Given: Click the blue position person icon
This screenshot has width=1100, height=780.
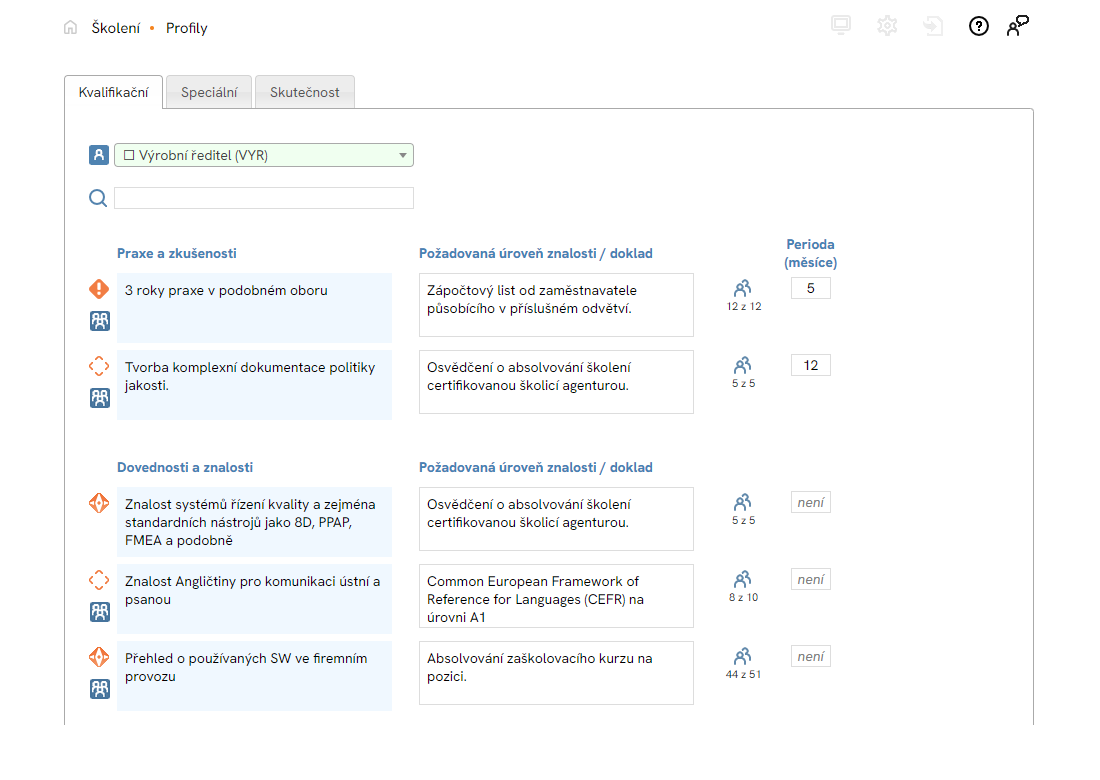Looking at the screenshot, I should [98, 155].
